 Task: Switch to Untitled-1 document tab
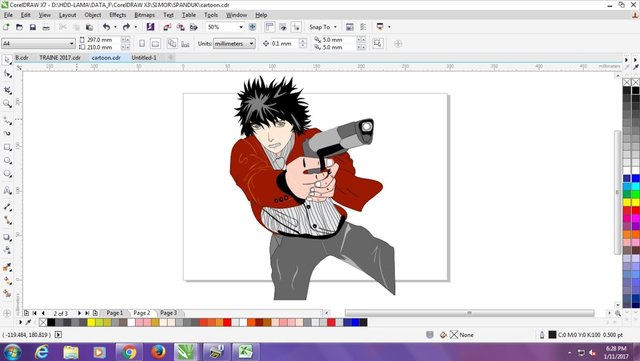144,58
